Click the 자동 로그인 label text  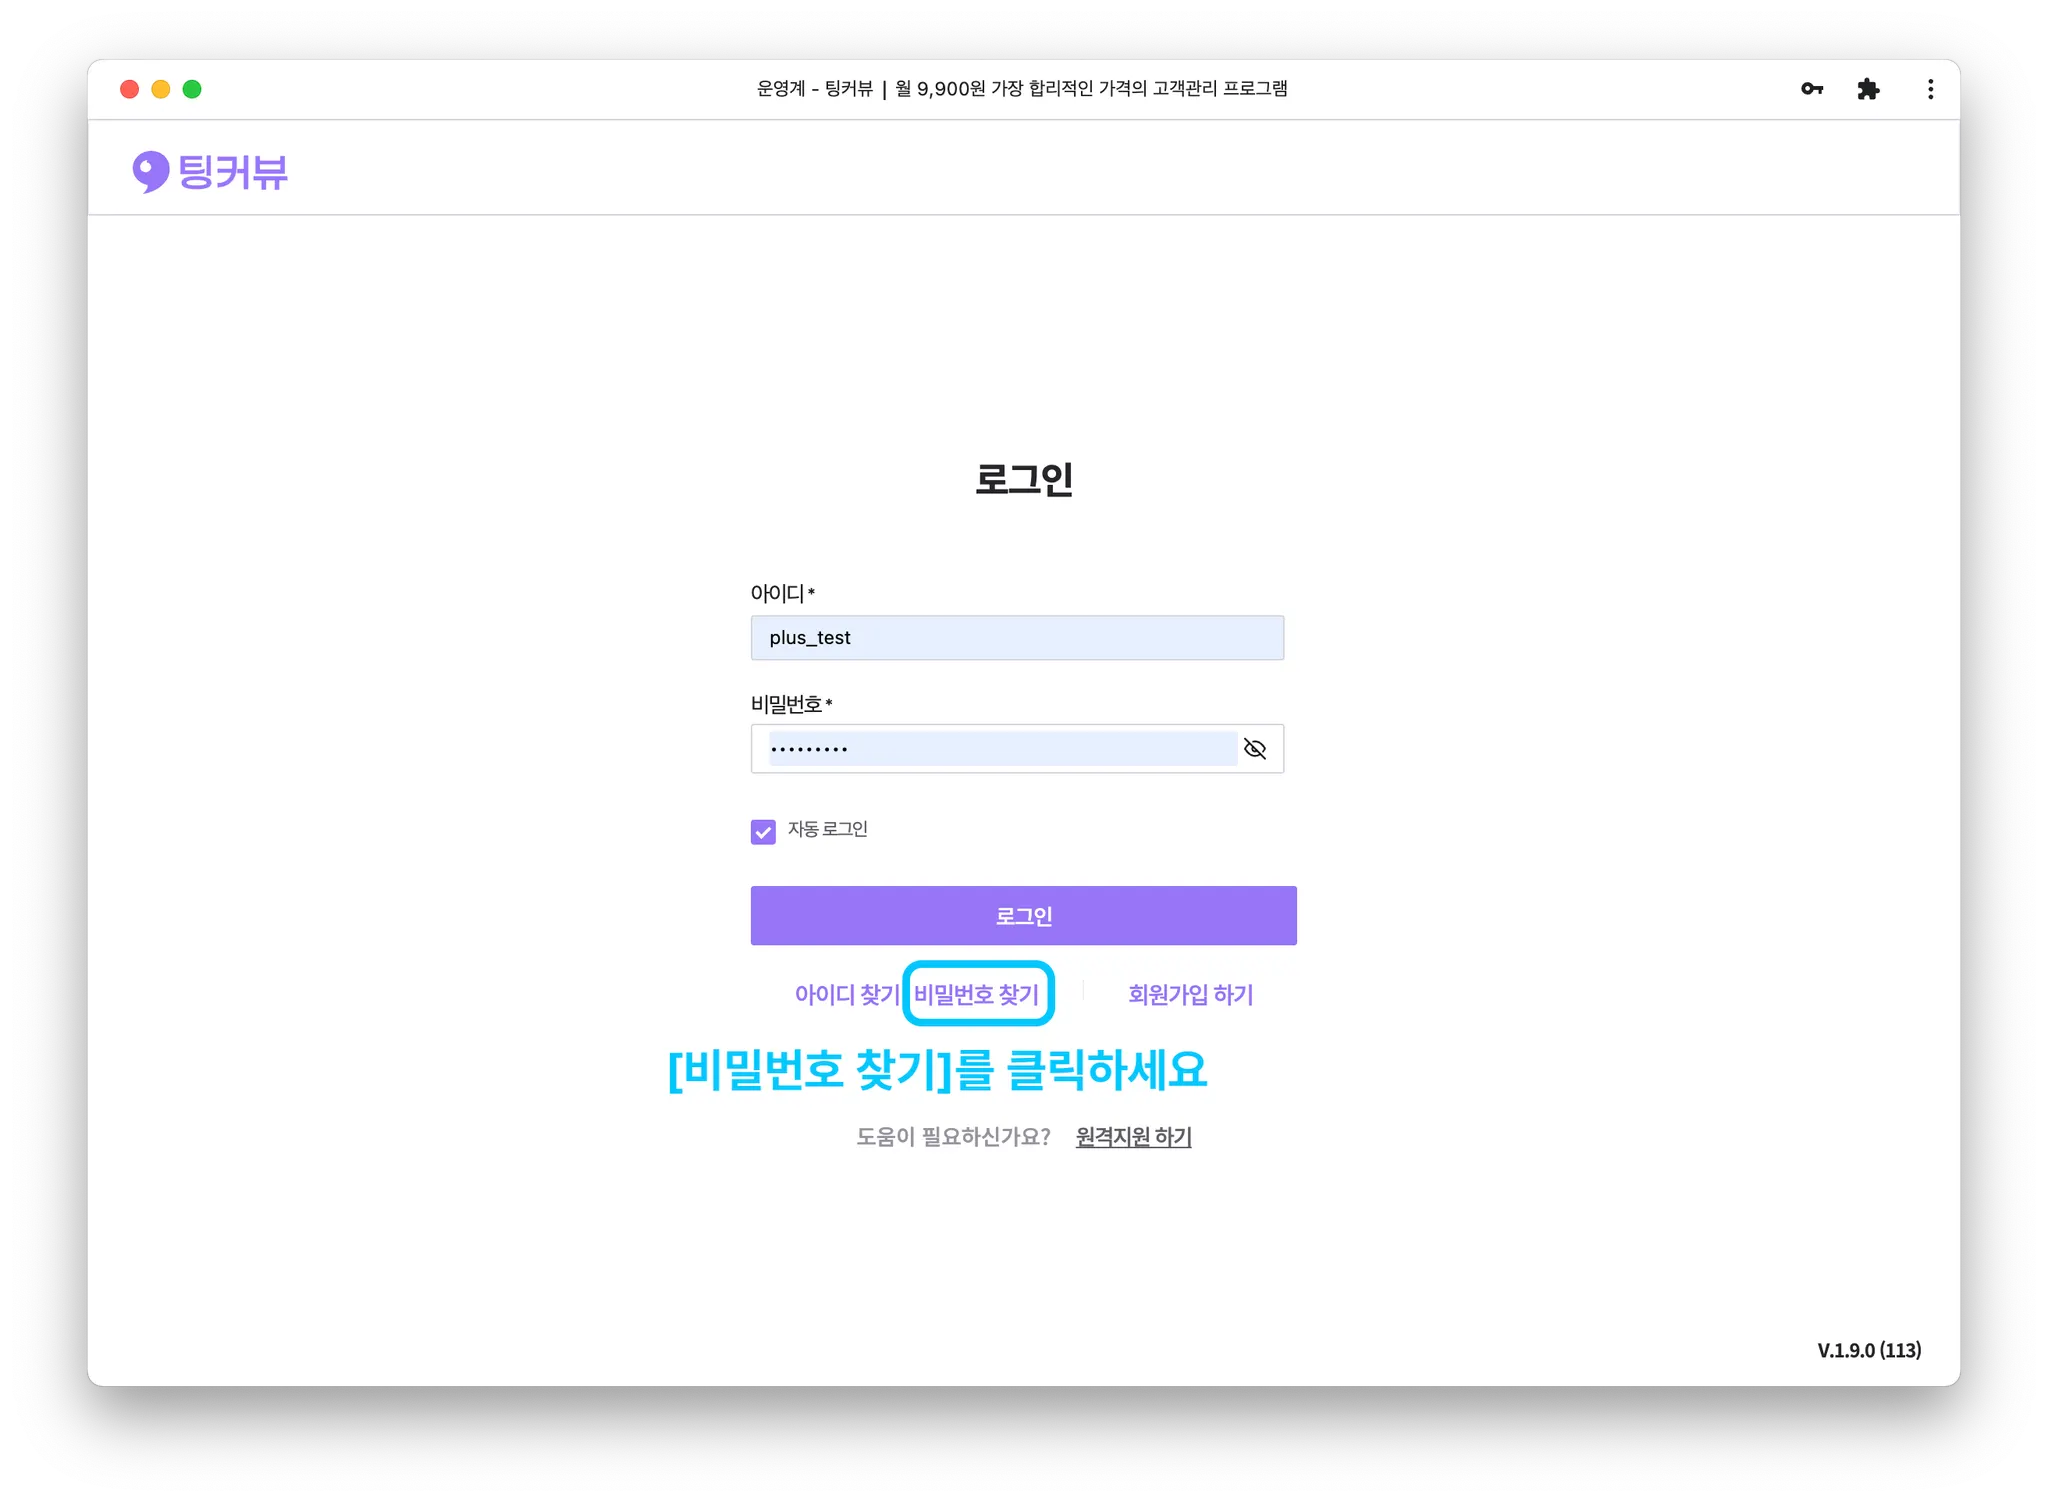coord(827,829)
